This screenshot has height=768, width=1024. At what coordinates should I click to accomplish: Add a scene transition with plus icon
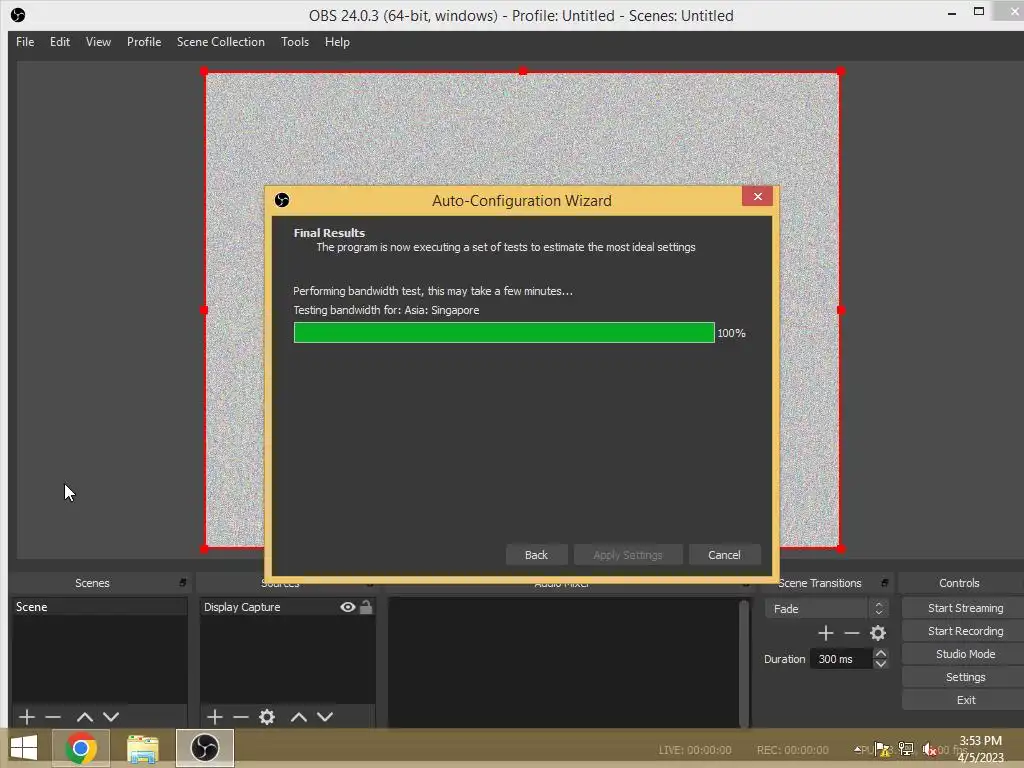pos(825,633)
